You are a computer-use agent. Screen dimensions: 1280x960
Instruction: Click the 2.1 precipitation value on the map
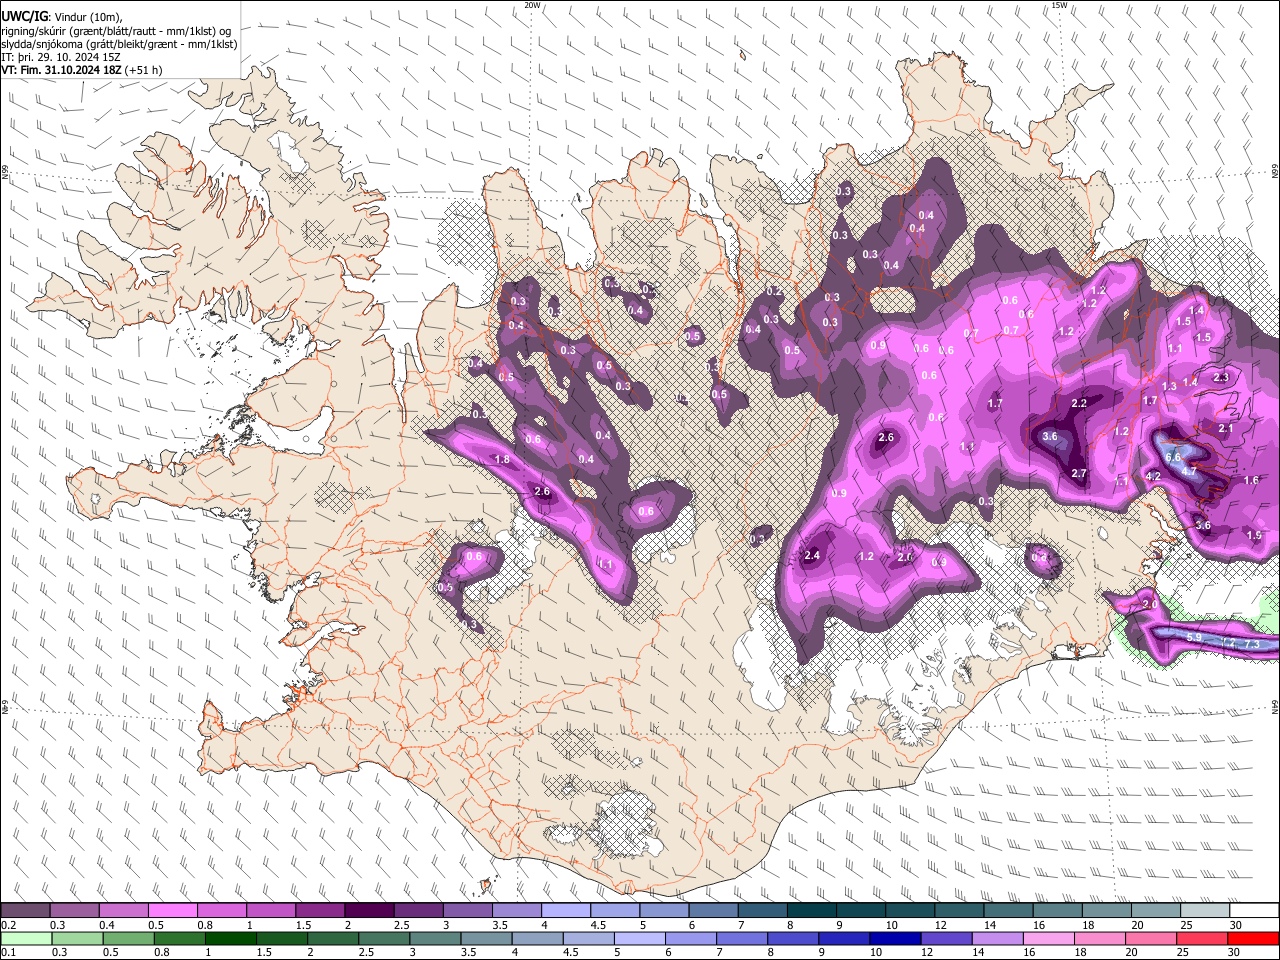click(x=1226, y=428)
